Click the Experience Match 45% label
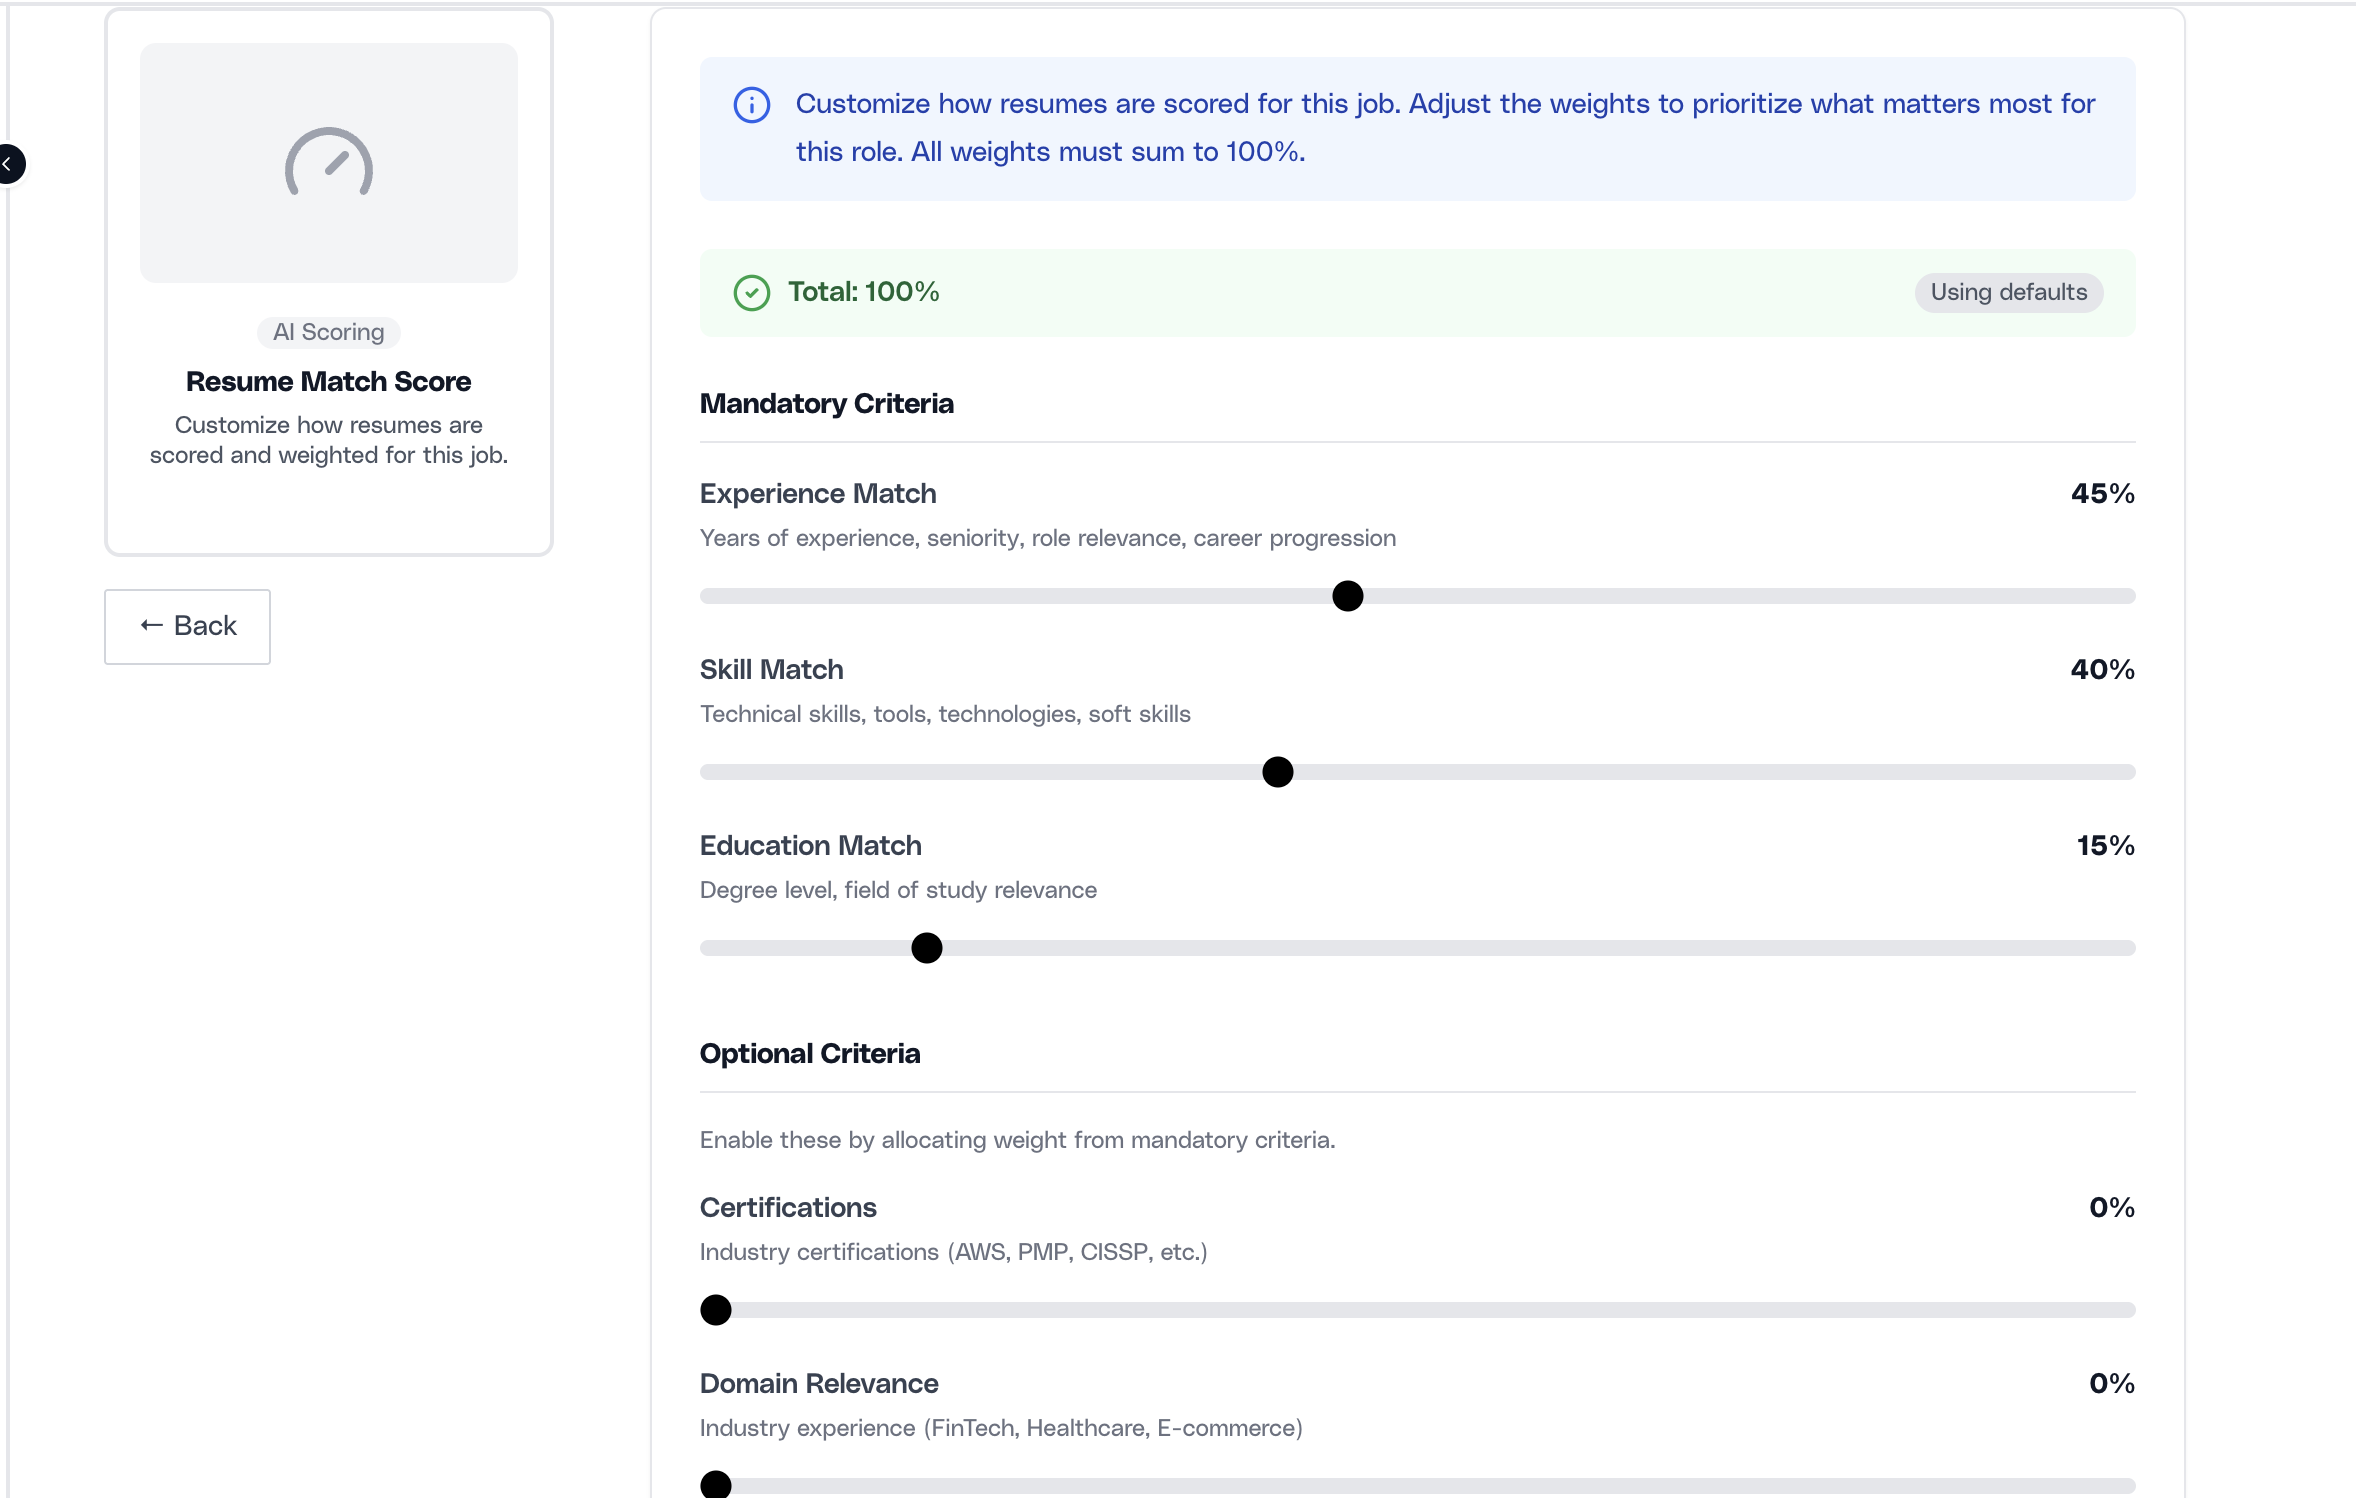The height and width of the screenshot is (1498, 2356). [x=2100, y=493]
